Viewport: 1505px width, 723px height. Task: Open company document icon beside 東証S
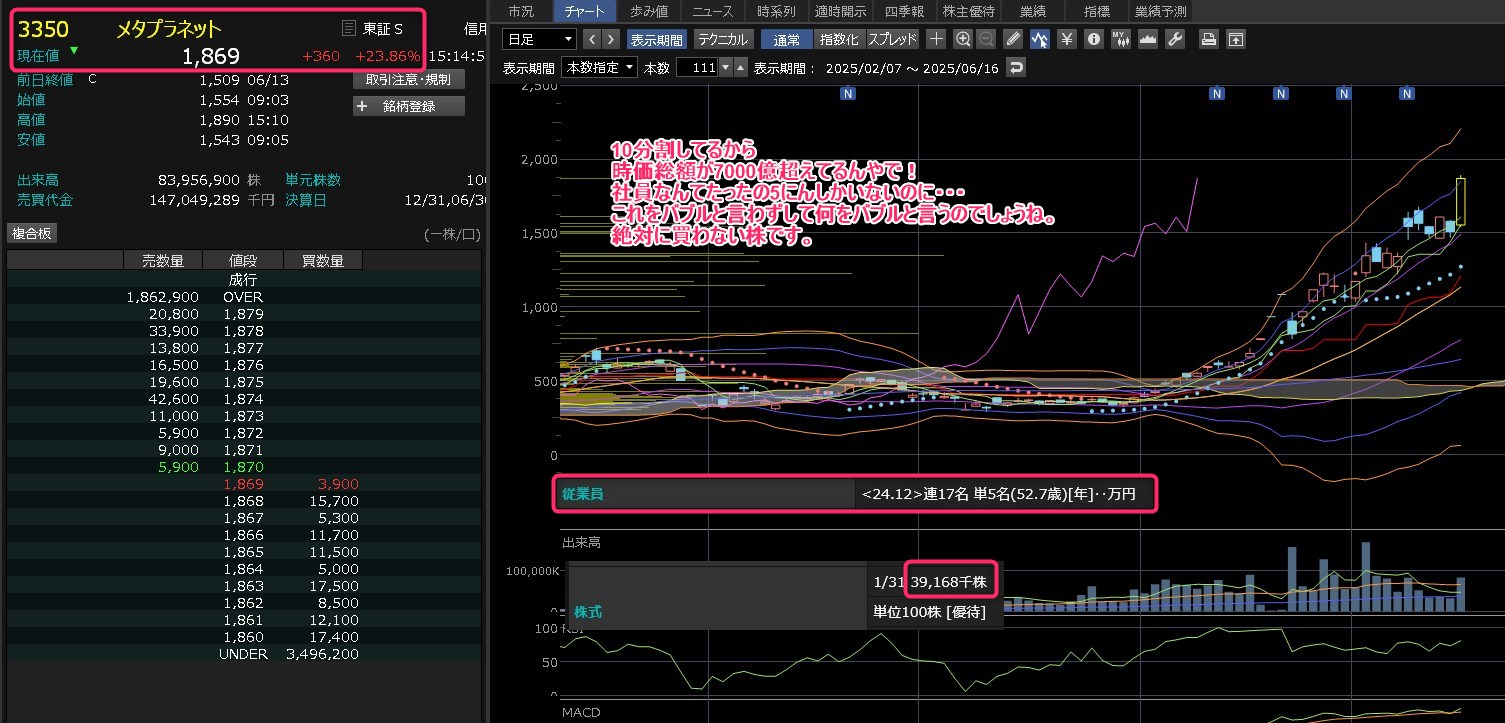pyautogui.click(x=348, y=28)
